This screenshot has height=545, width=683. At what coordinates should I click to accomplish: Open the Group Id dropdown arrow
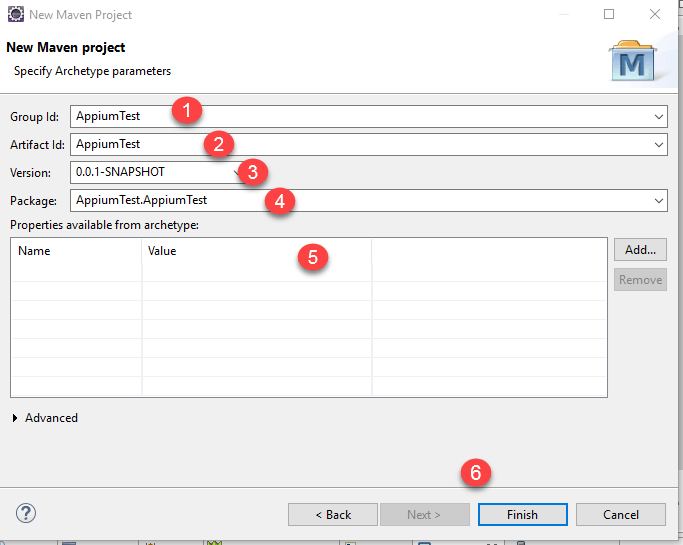[659, 117]
